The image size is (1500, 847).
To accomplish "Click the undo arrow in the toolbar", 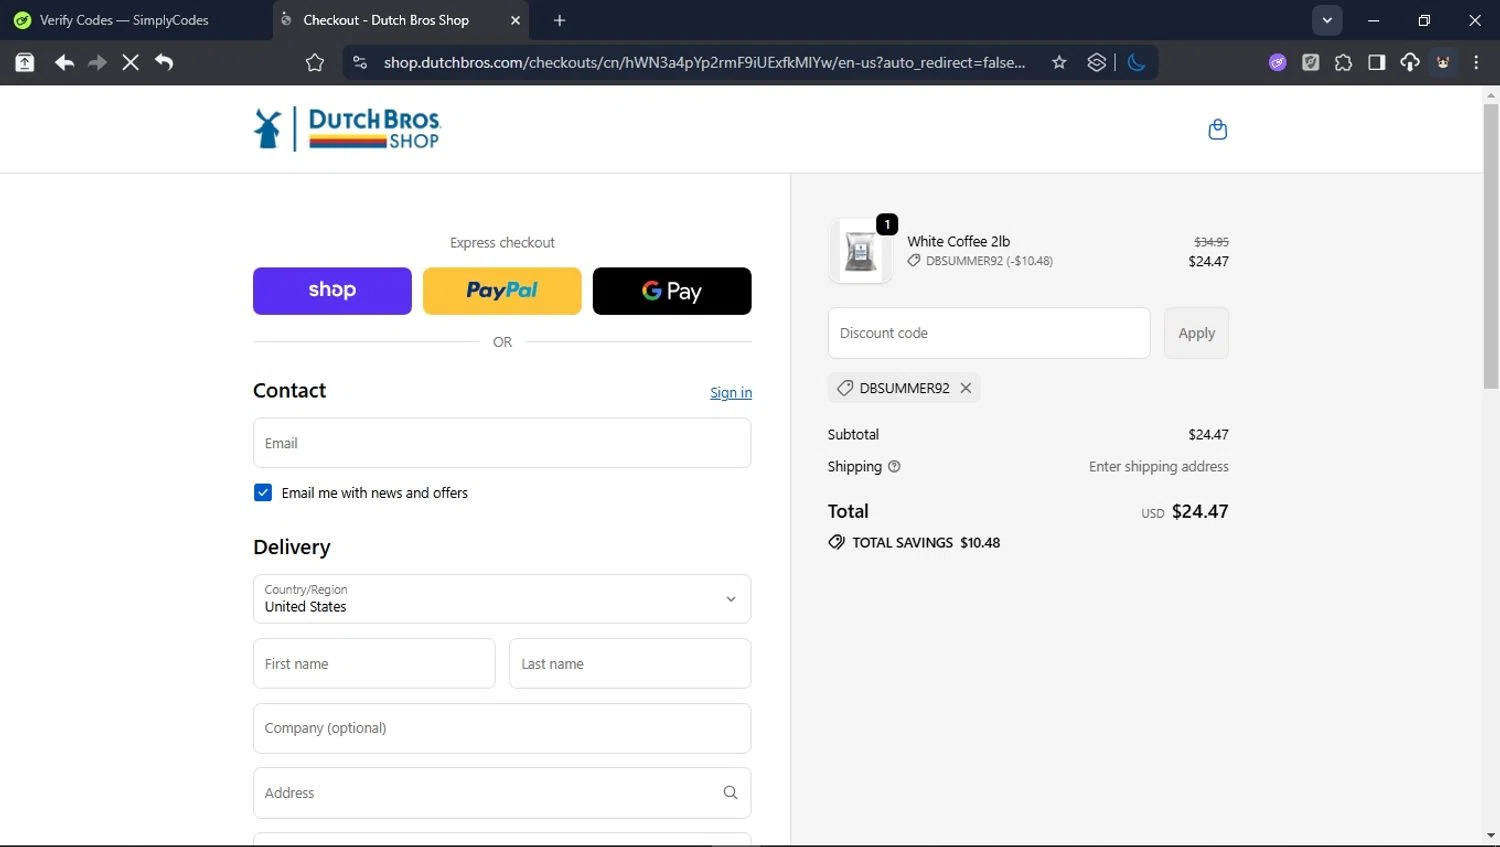I will [164, 62].
